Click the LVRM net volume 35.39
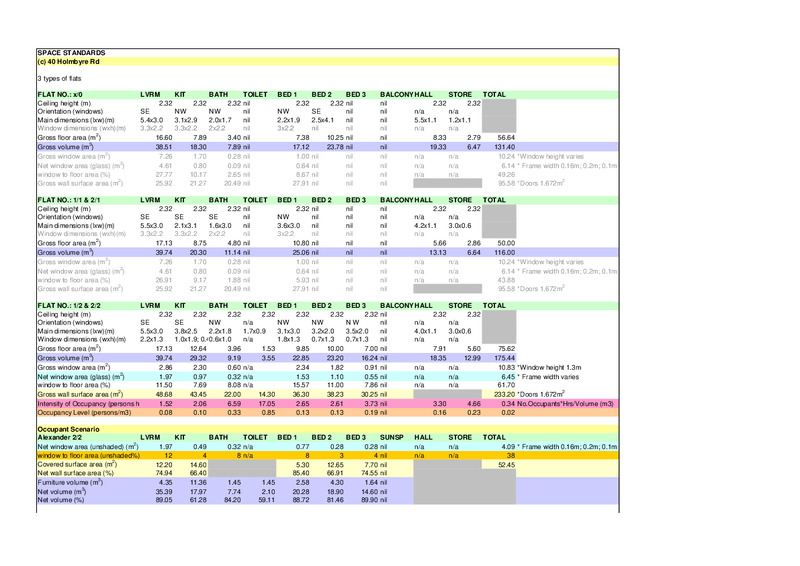 pos(164,492)
